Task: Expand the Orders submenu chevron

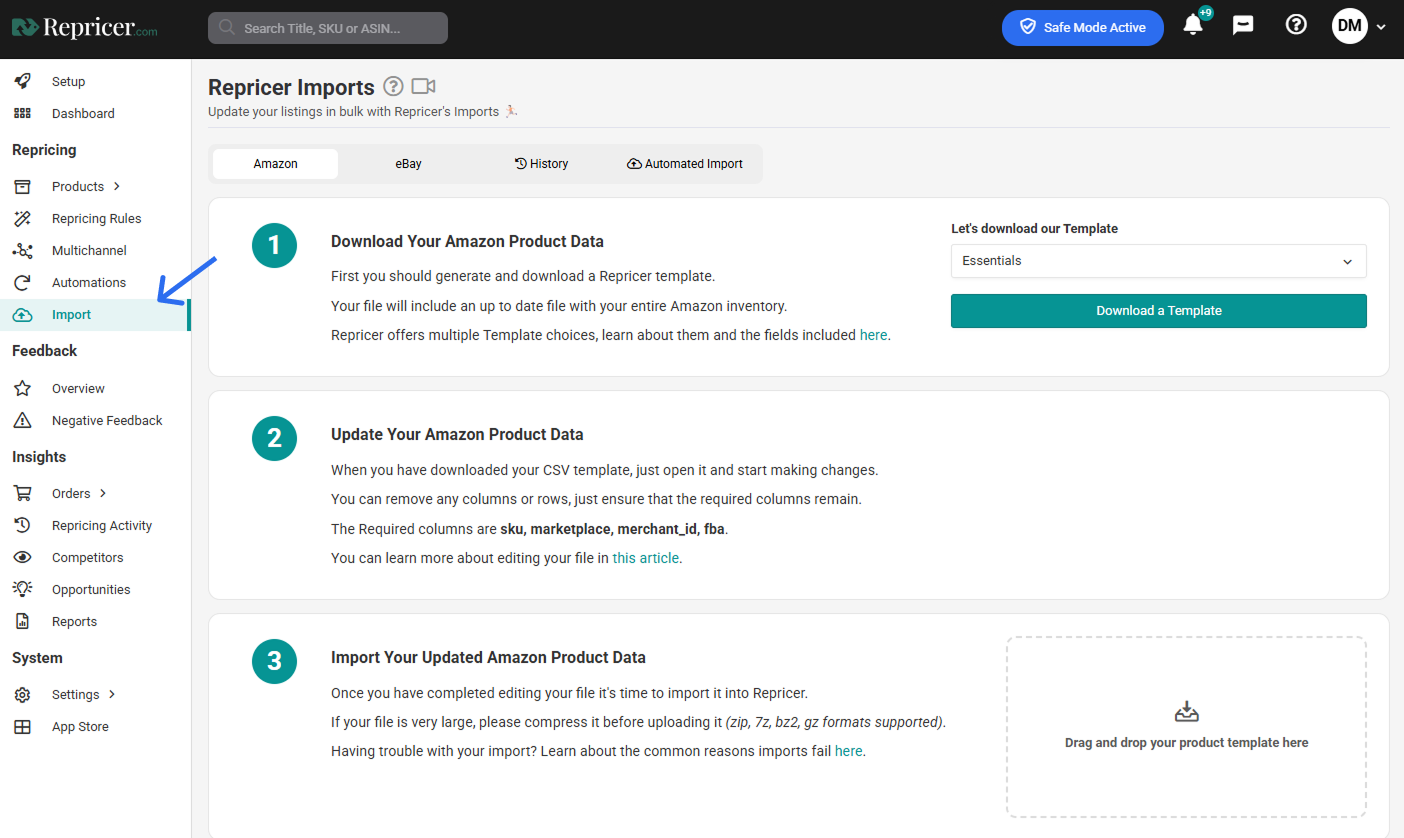Action: 103,493
